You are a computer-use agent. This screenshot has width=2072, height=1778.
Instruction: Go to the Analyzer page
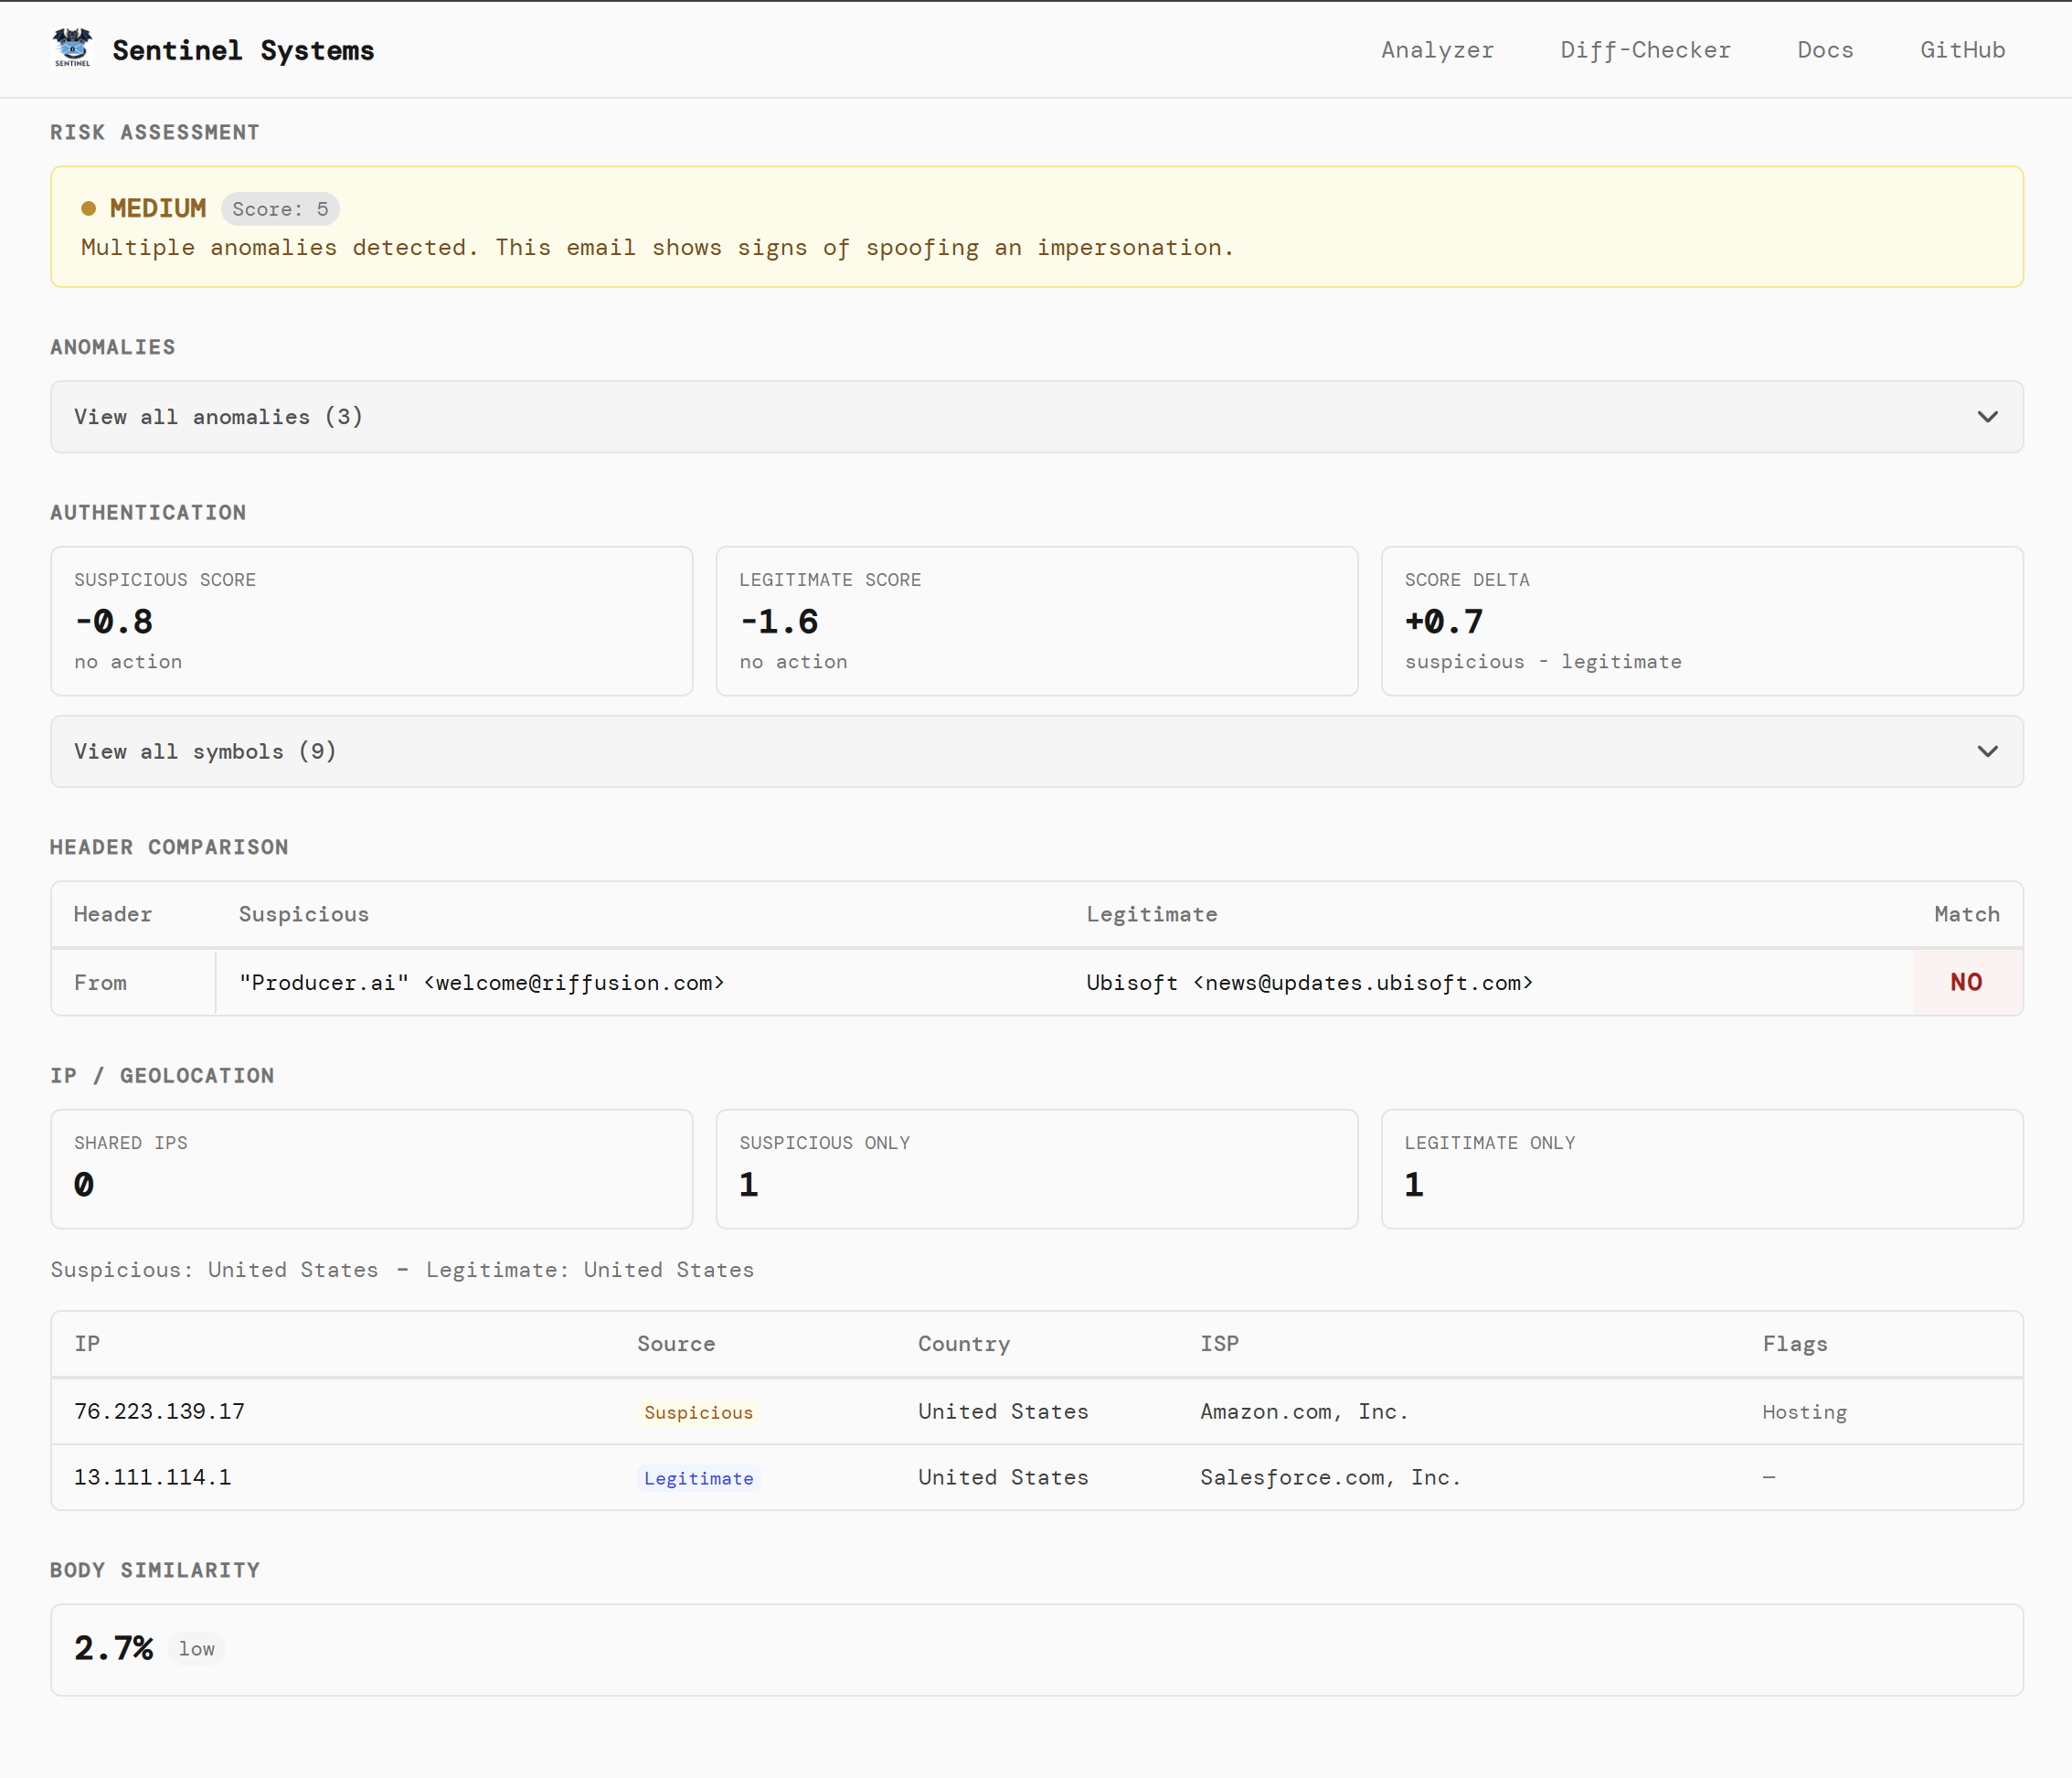point(1437,50)
